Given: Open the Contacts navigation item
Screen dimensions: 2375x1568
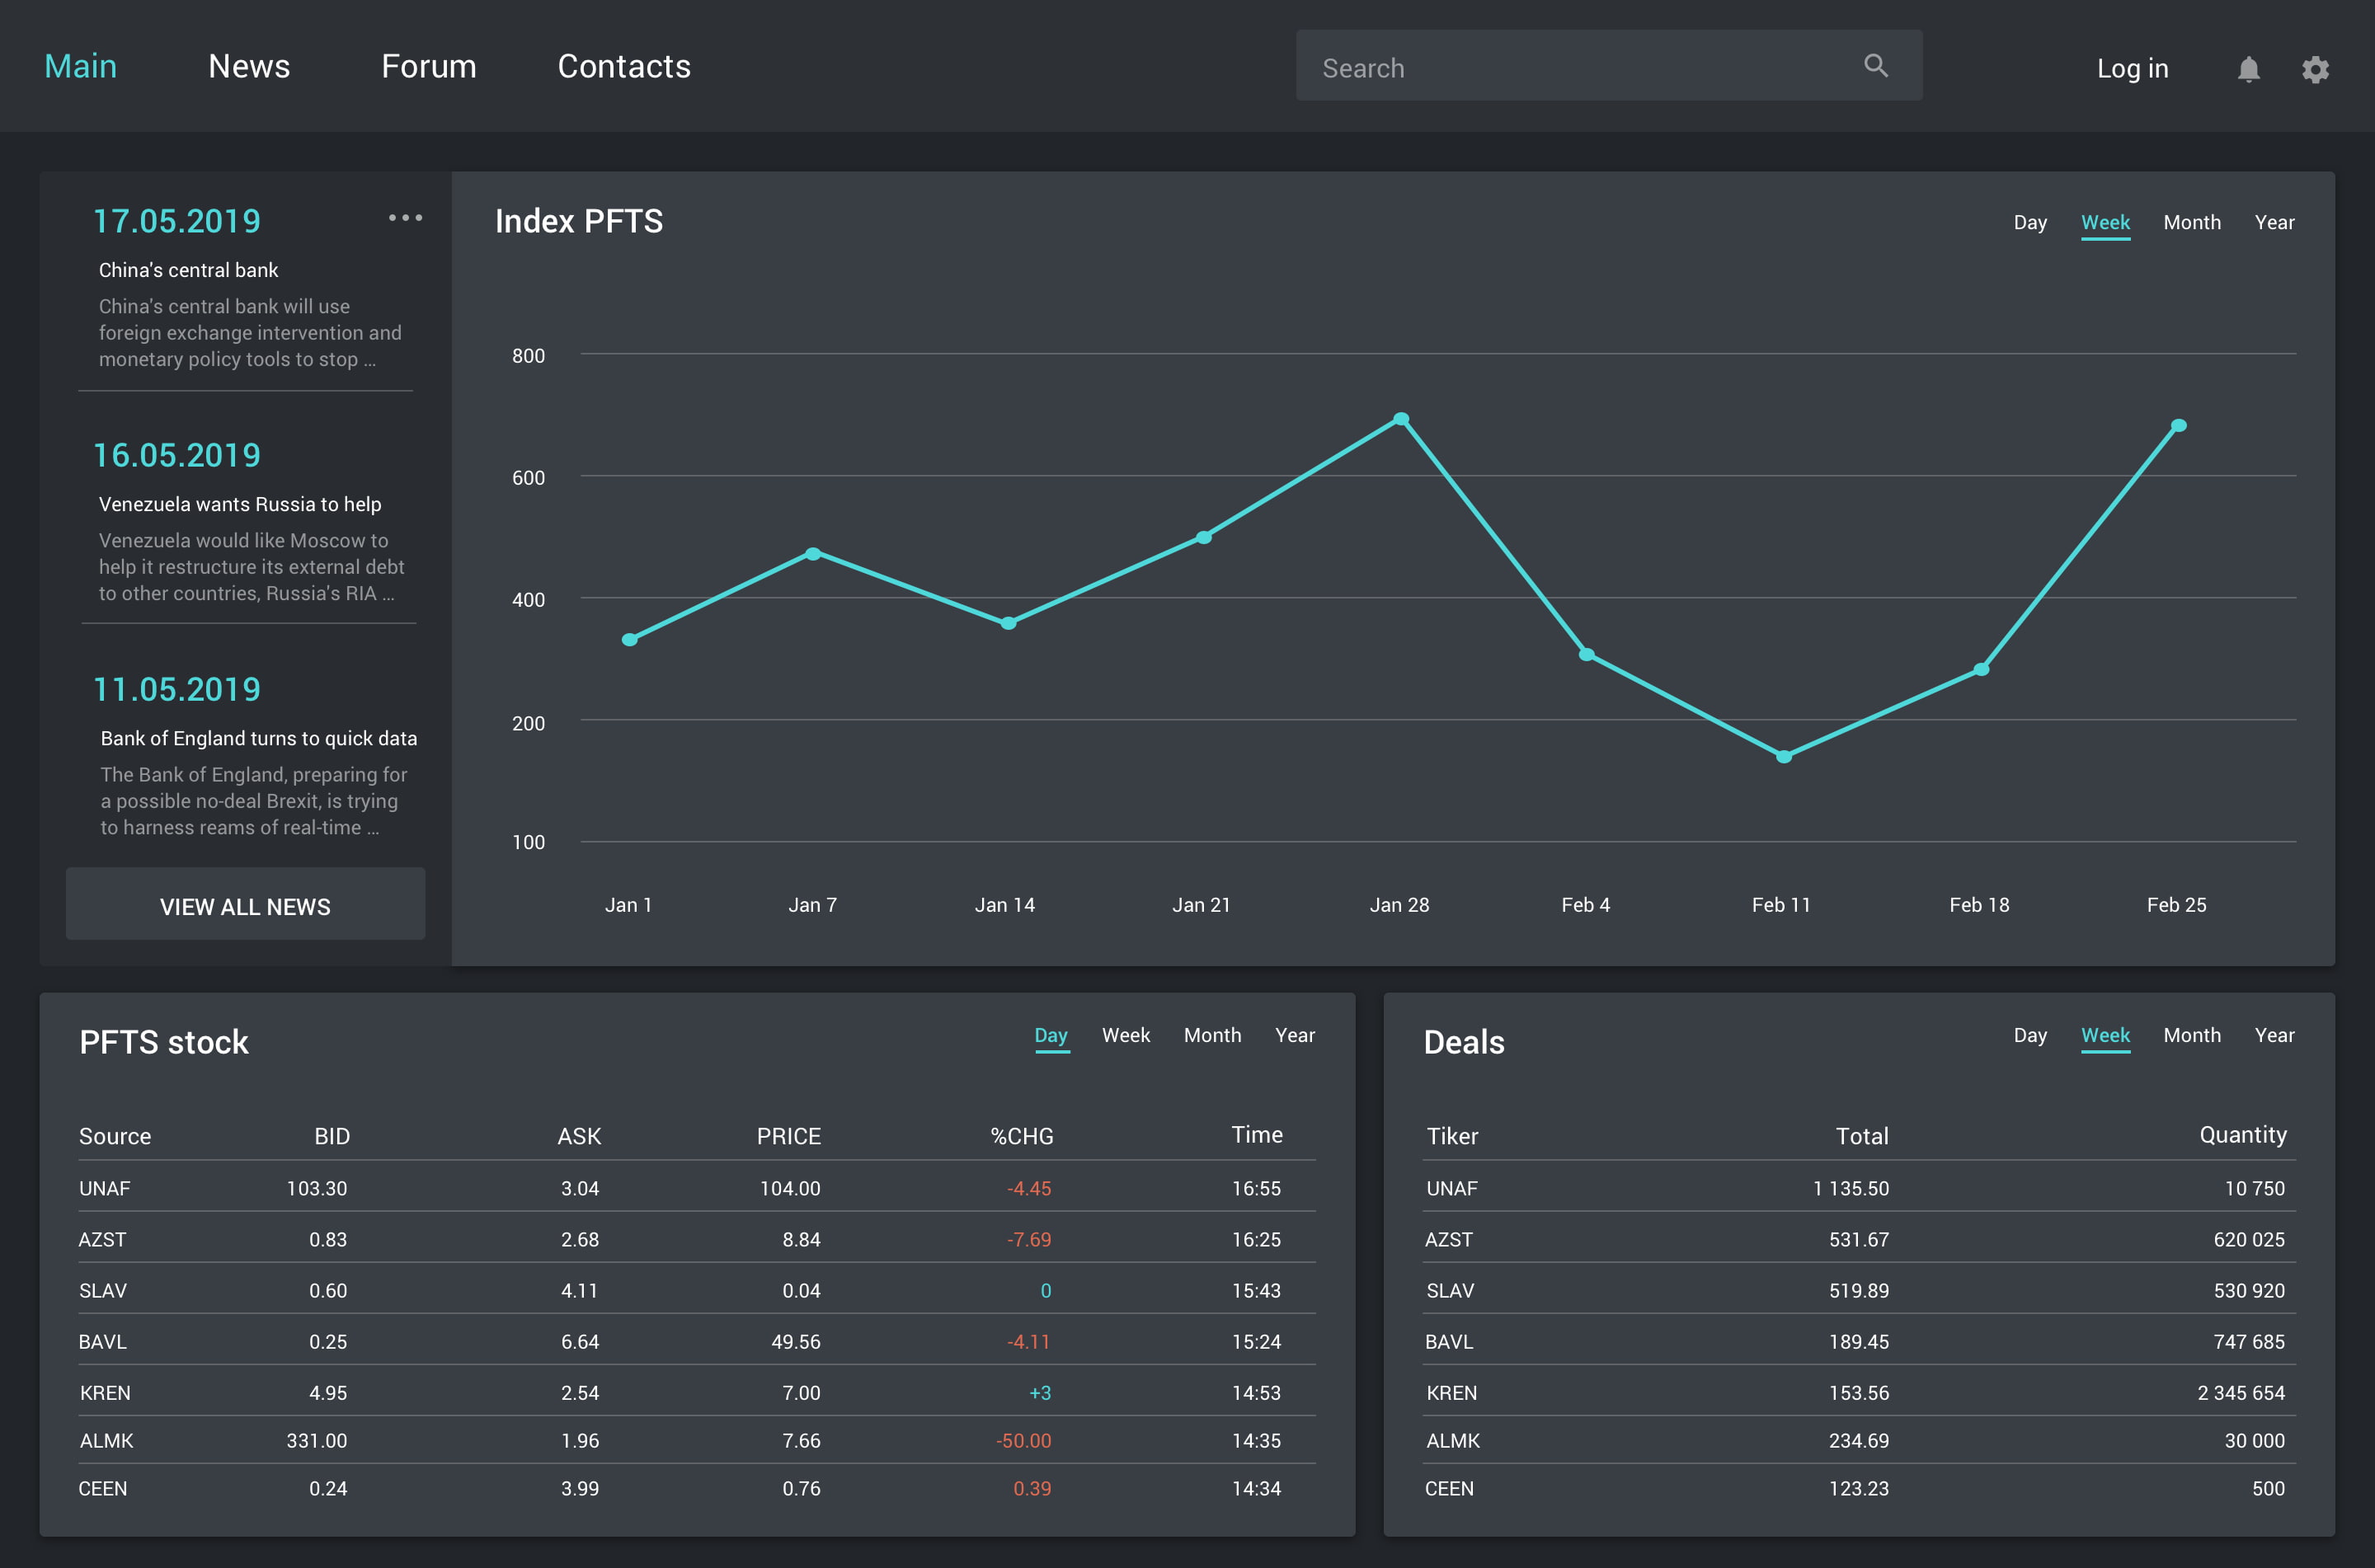Looking at the screenshot, I should (x=624, y=66).
